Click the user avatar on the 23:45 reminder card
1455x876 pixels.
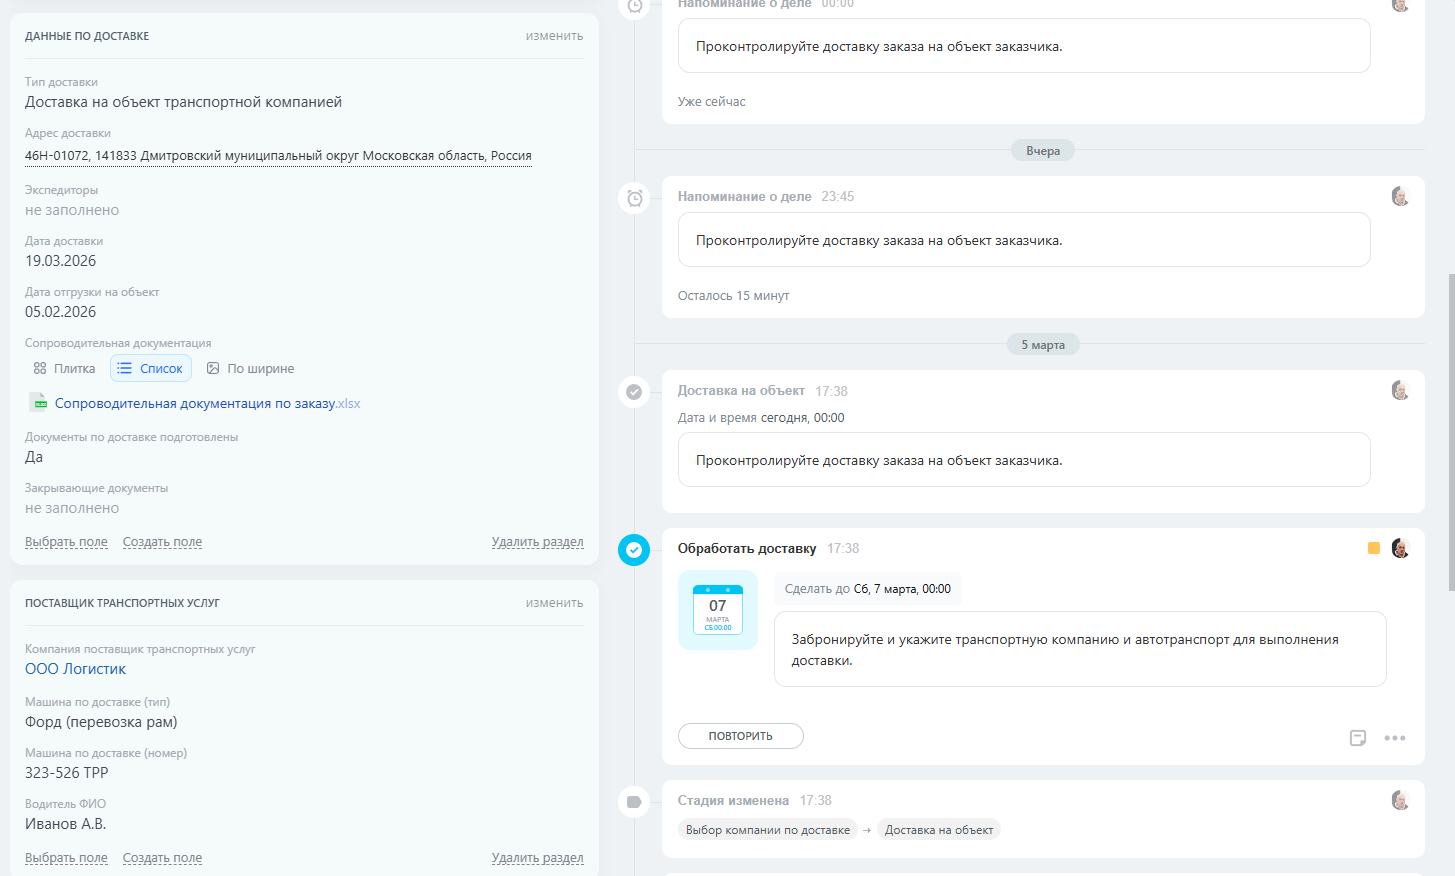coord(1400,196)
